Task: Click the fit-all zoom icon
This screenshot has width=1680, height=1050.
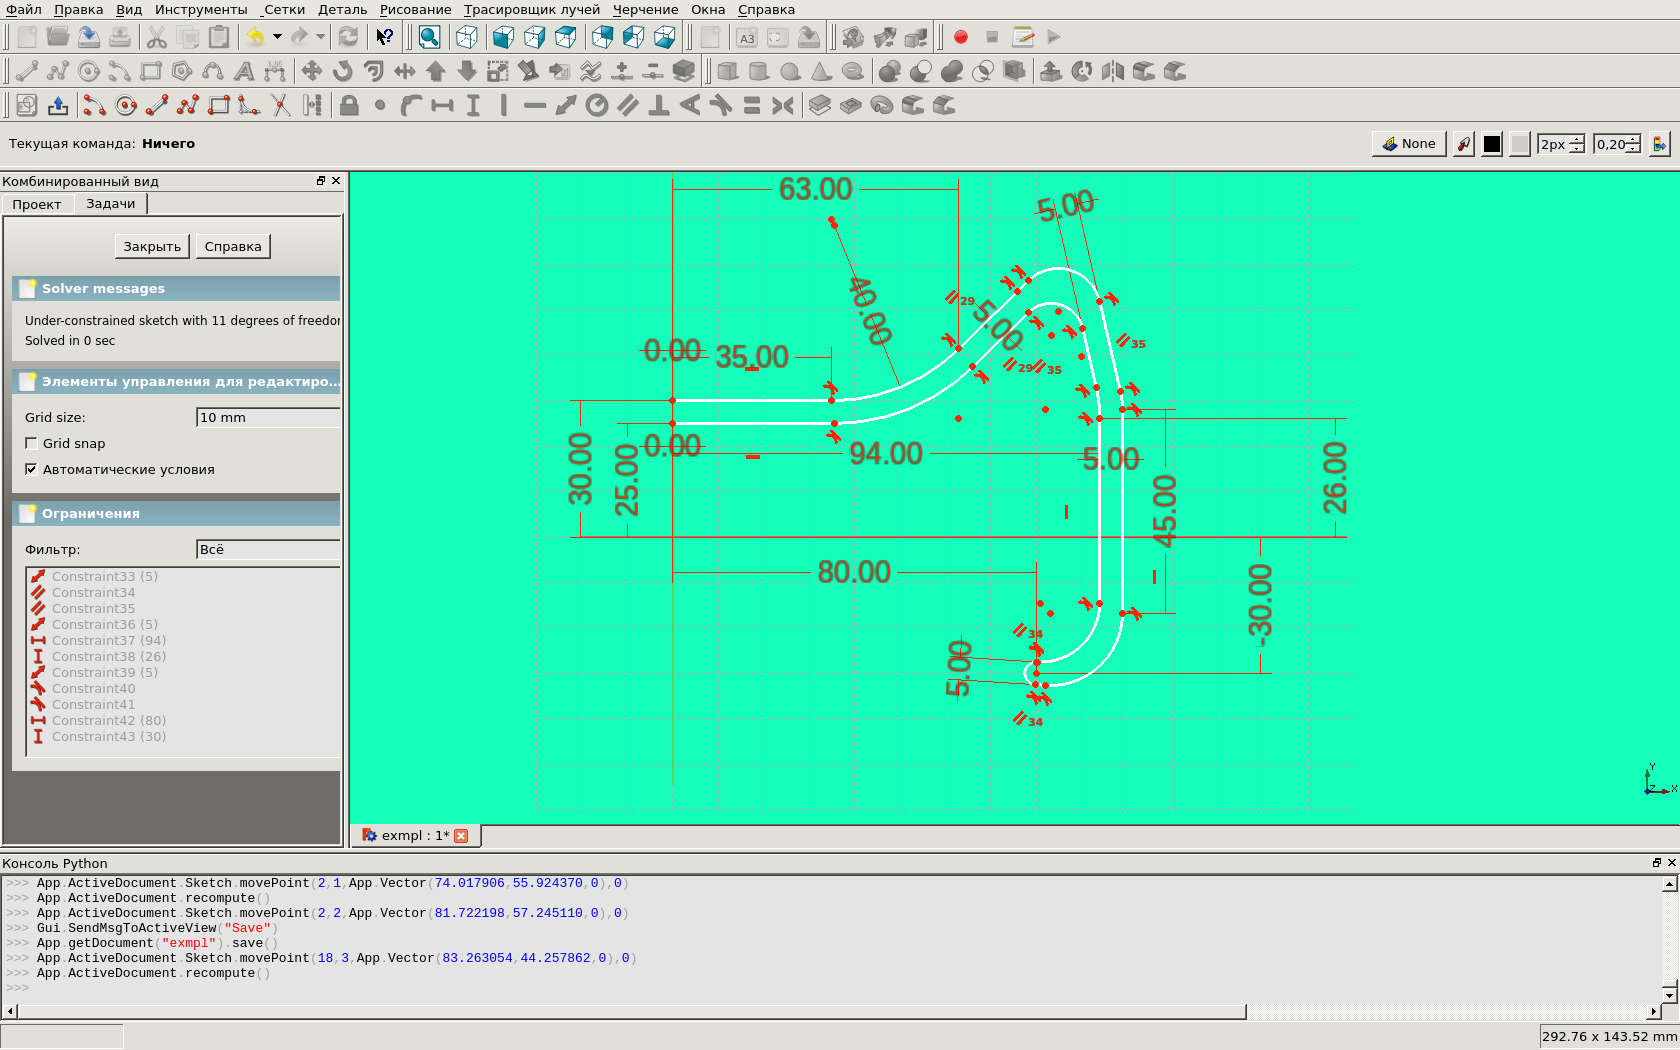Action: coord(429,37)
